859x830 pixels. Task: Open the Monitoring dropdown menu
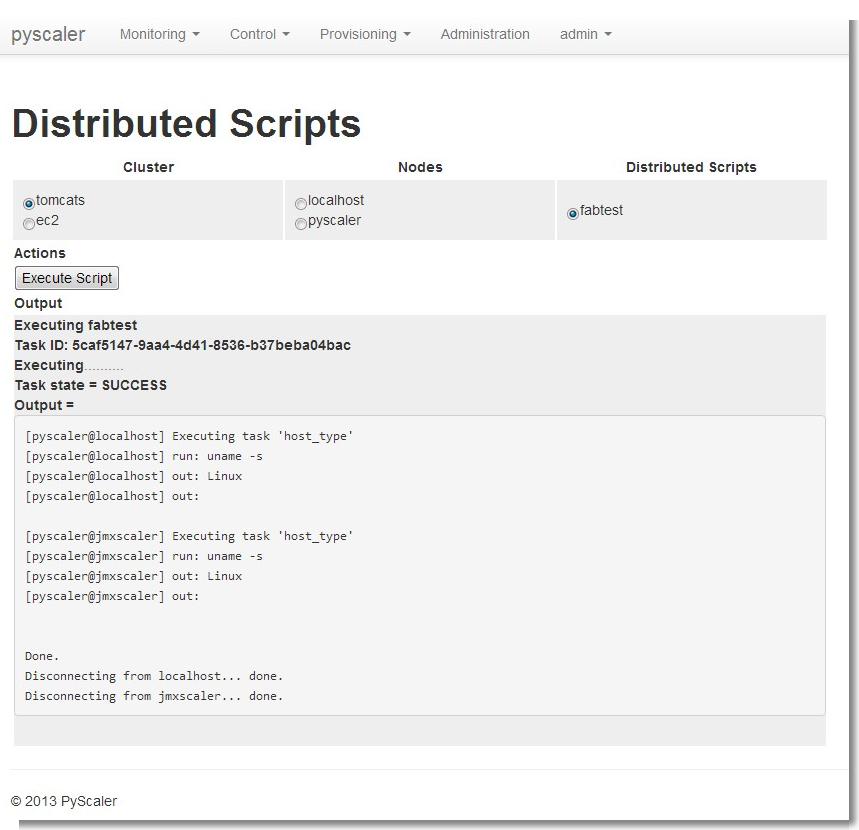159,34
